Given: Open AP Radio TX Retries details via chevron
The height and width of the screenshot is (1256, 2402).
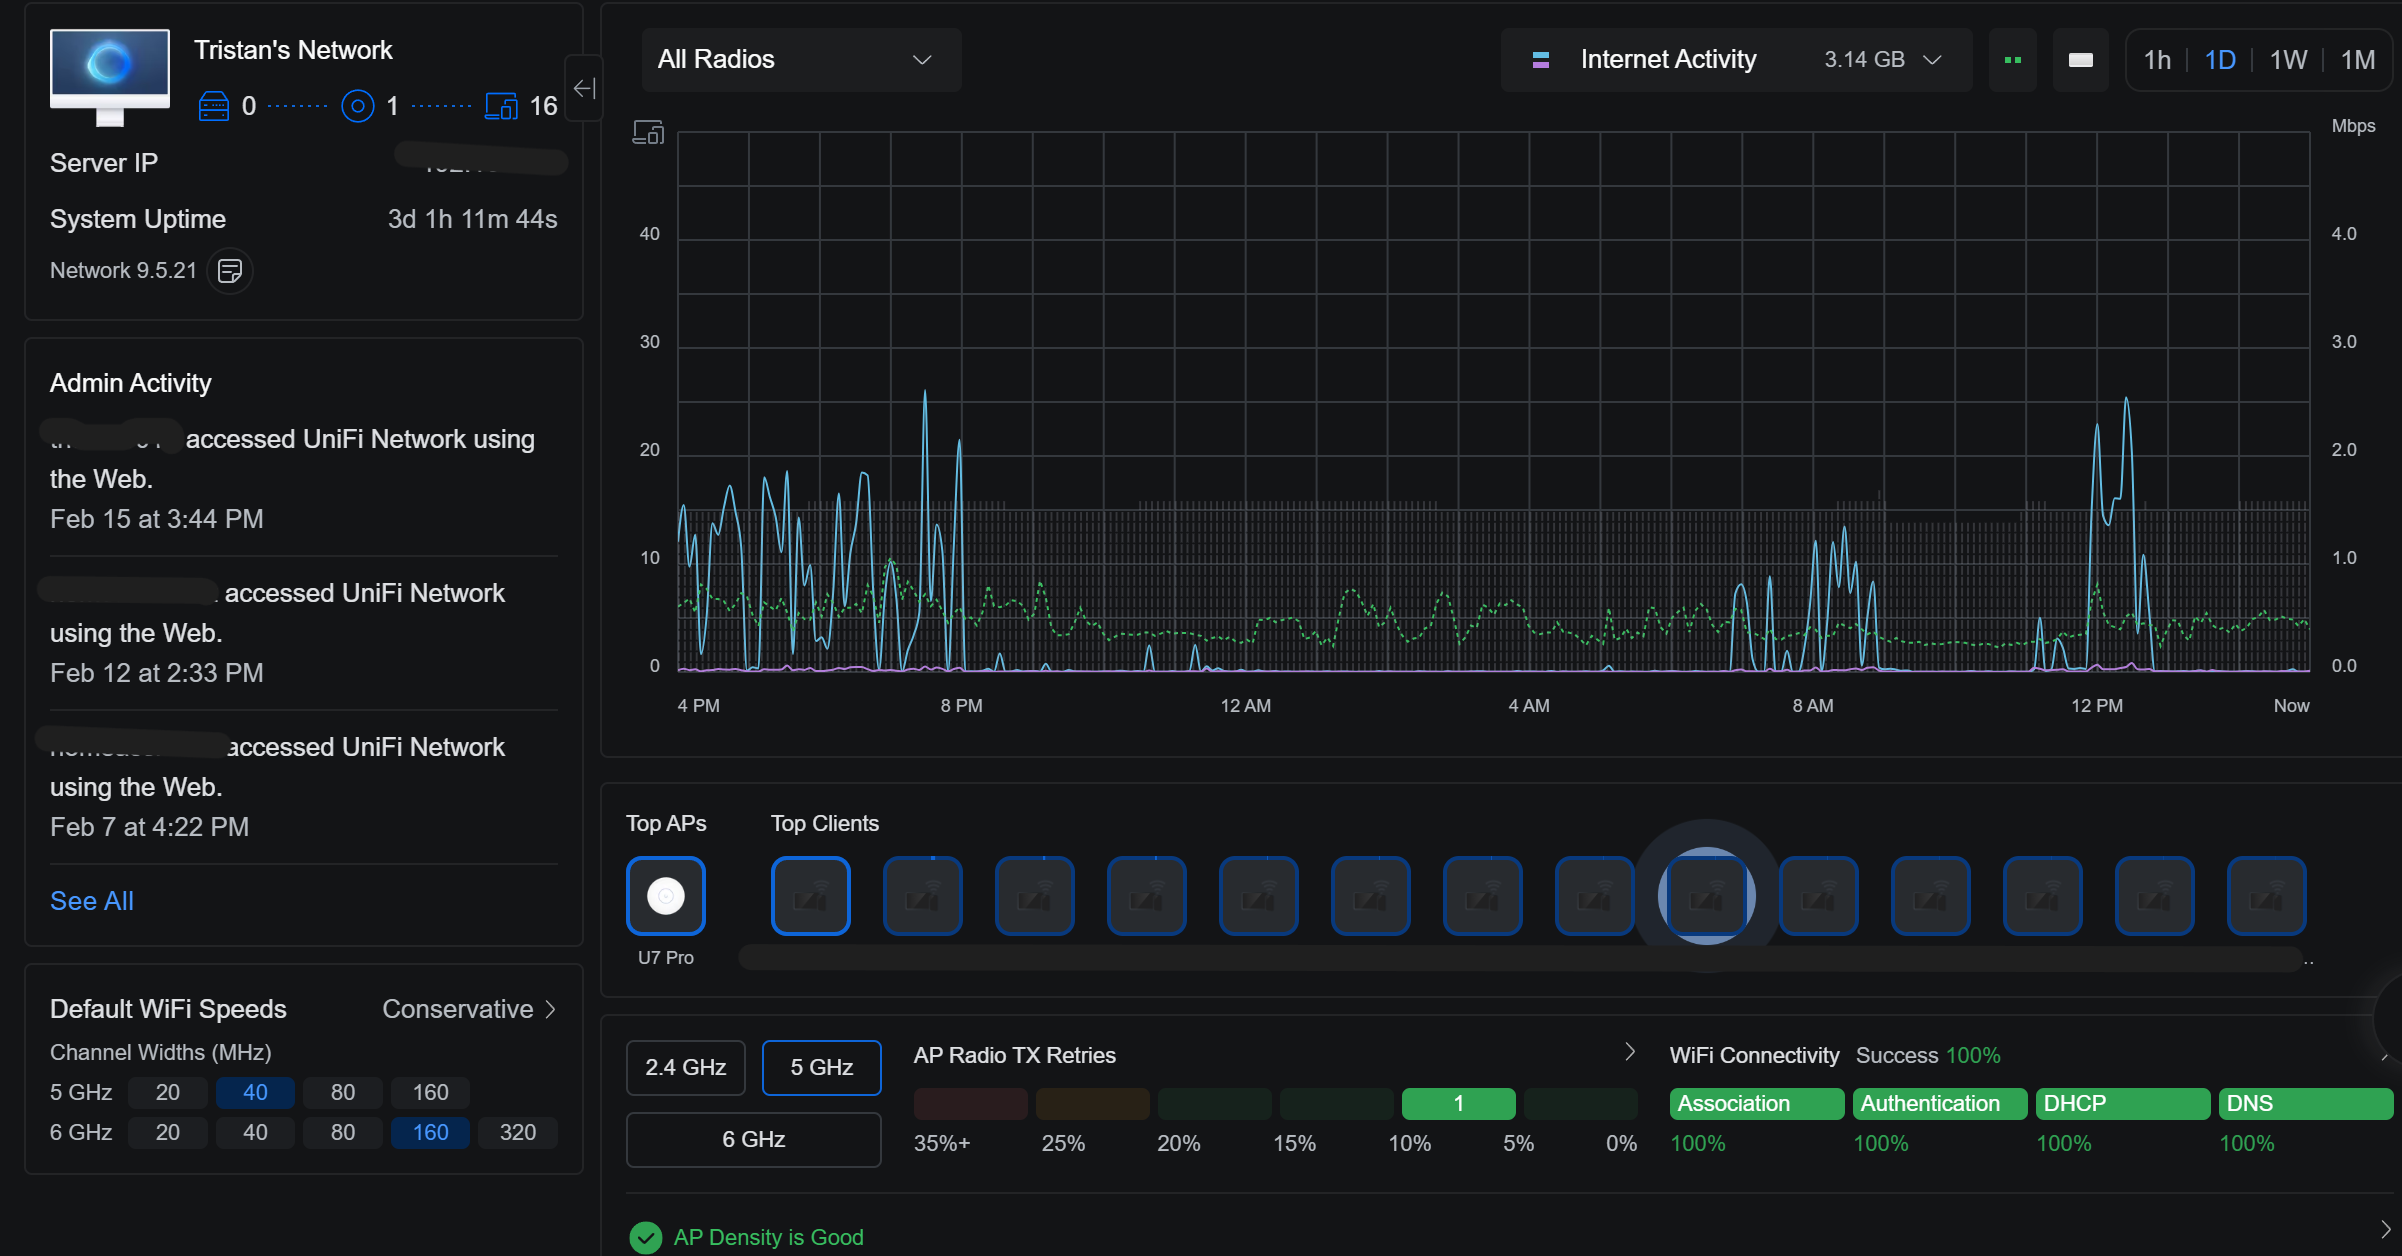Looking at the screenshot, I should click(1629, 1051).
